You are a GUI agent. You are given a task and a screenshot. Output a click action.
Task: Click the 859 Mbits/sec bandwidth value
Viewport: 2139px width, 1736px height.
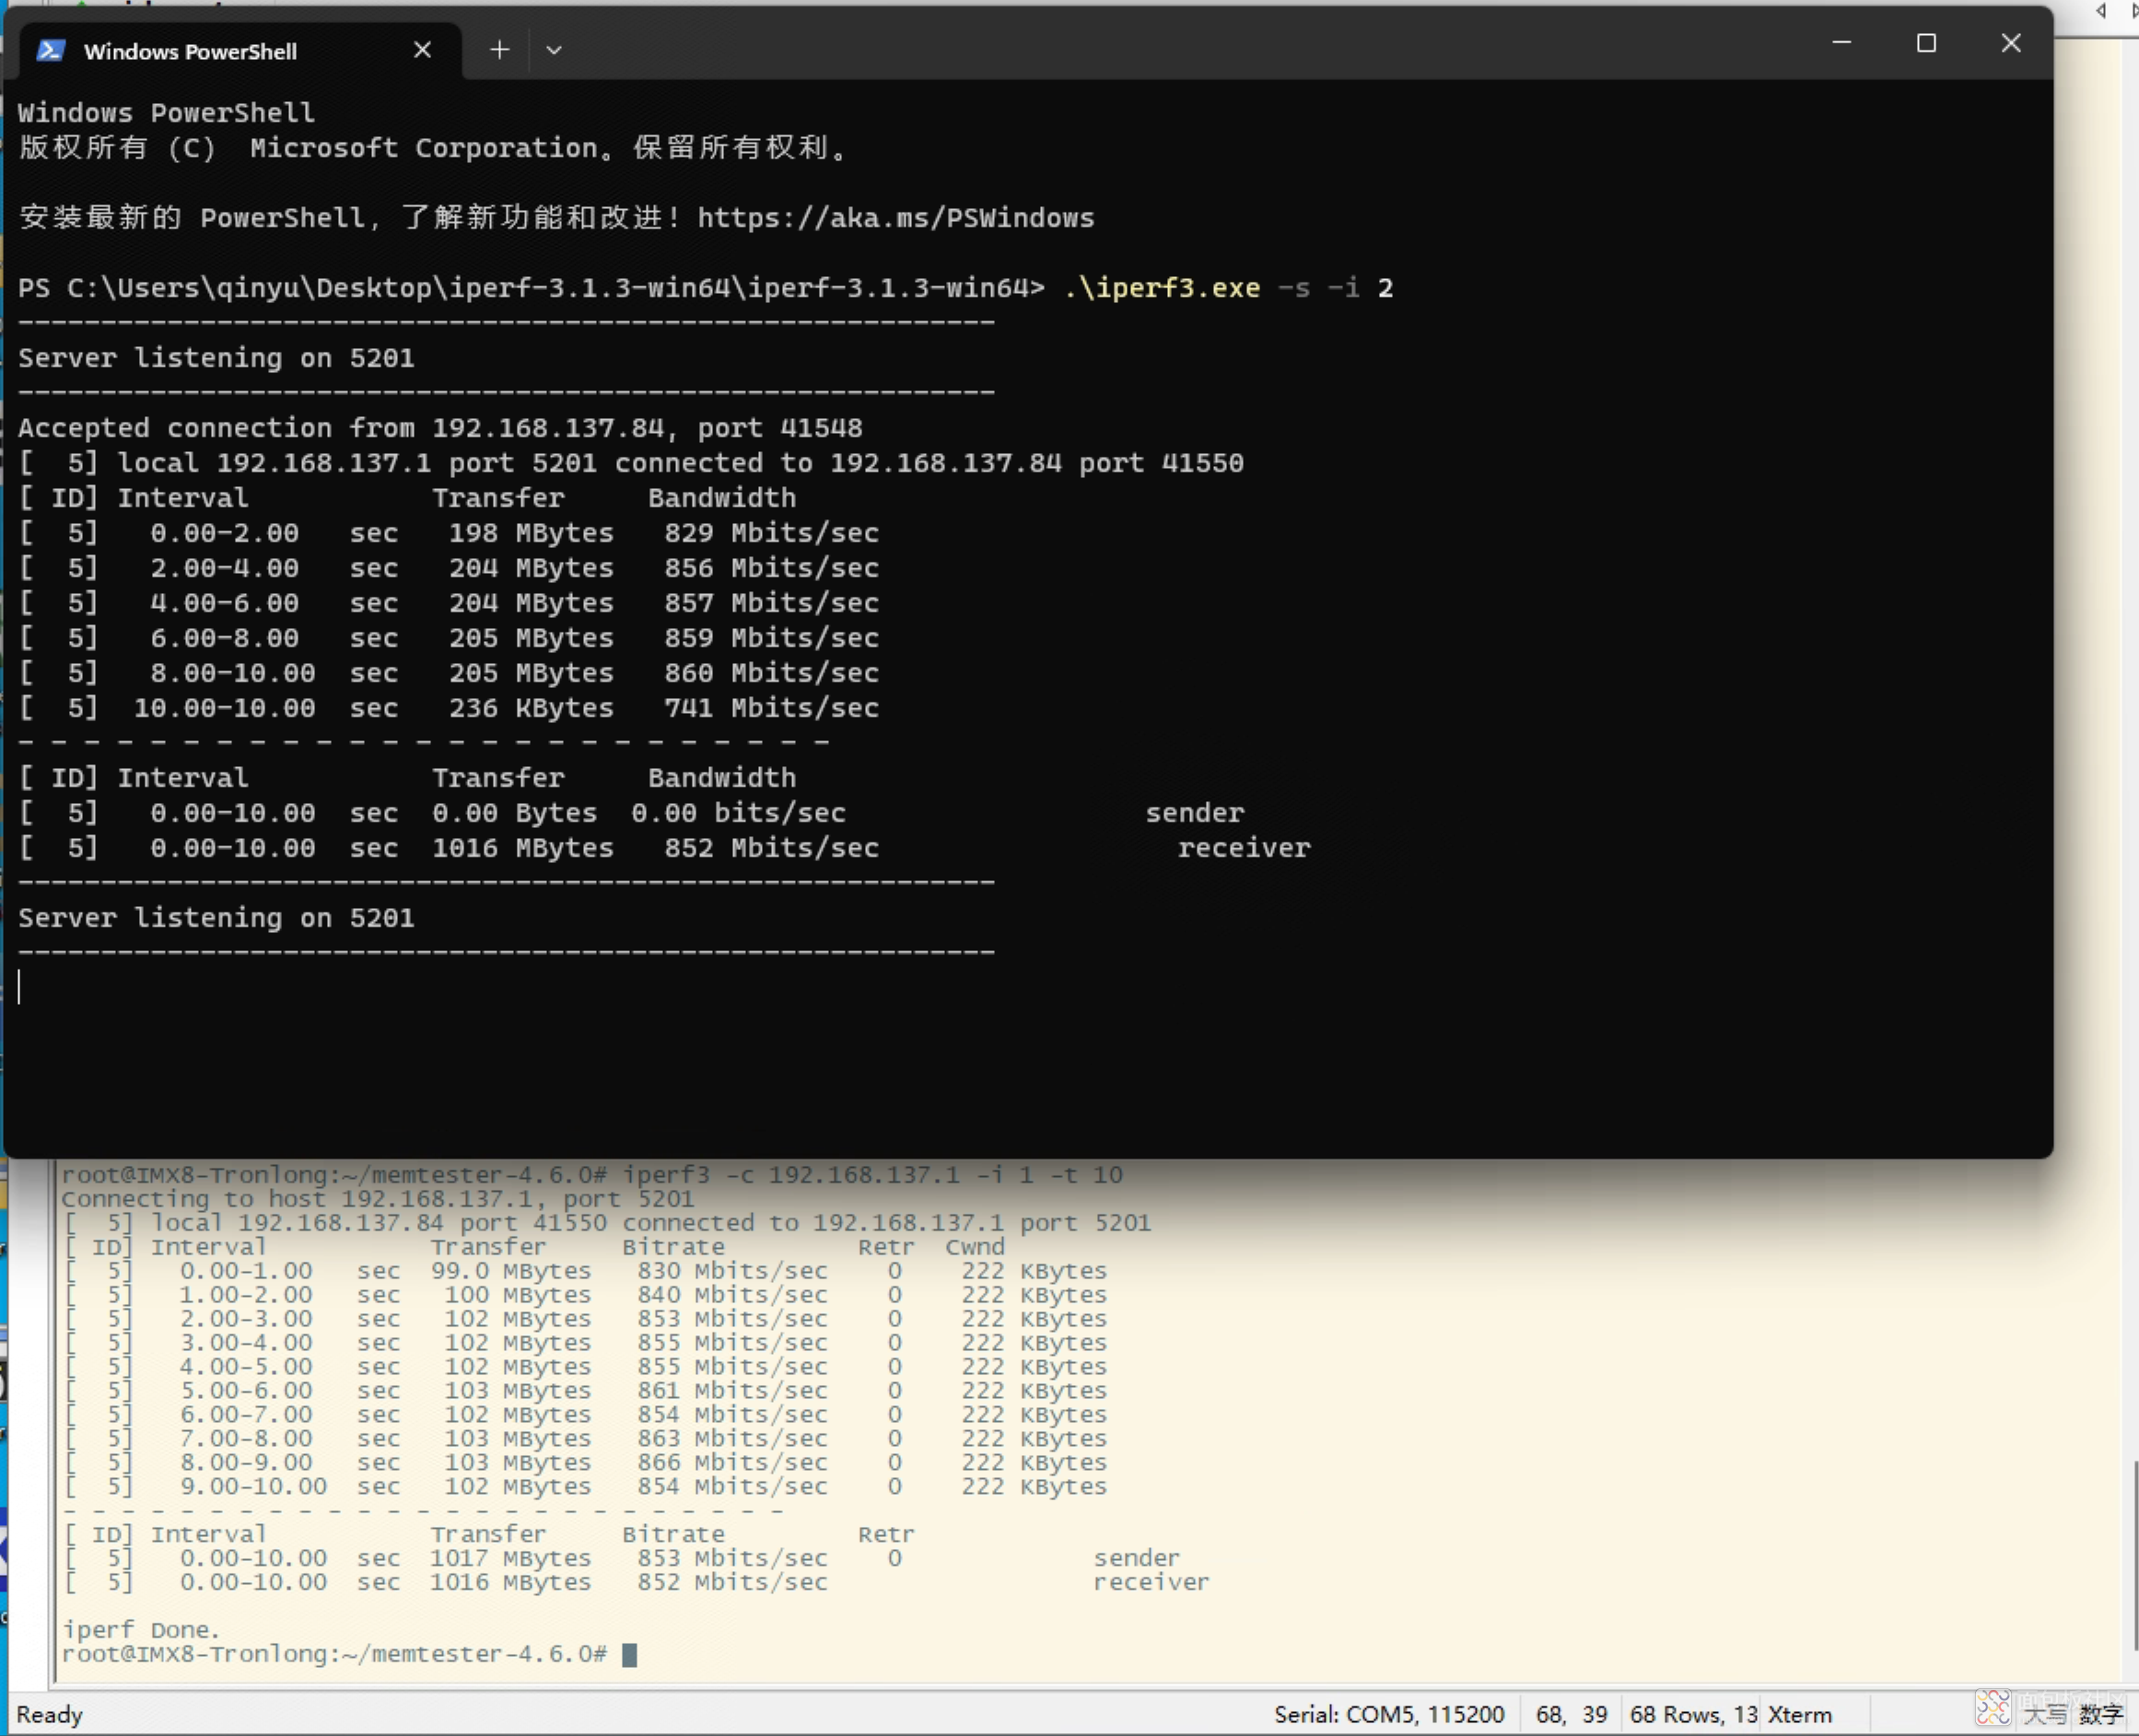coord(771,637)
